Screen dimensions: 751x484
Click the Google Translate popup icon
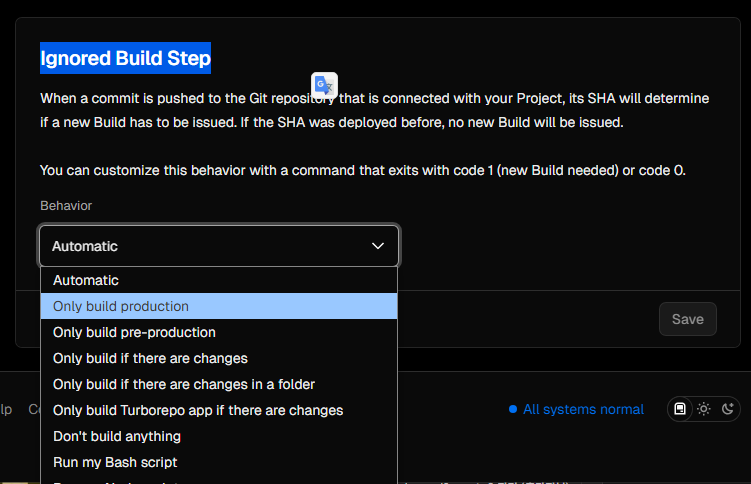pyautogui.click(x=324, y=86)
